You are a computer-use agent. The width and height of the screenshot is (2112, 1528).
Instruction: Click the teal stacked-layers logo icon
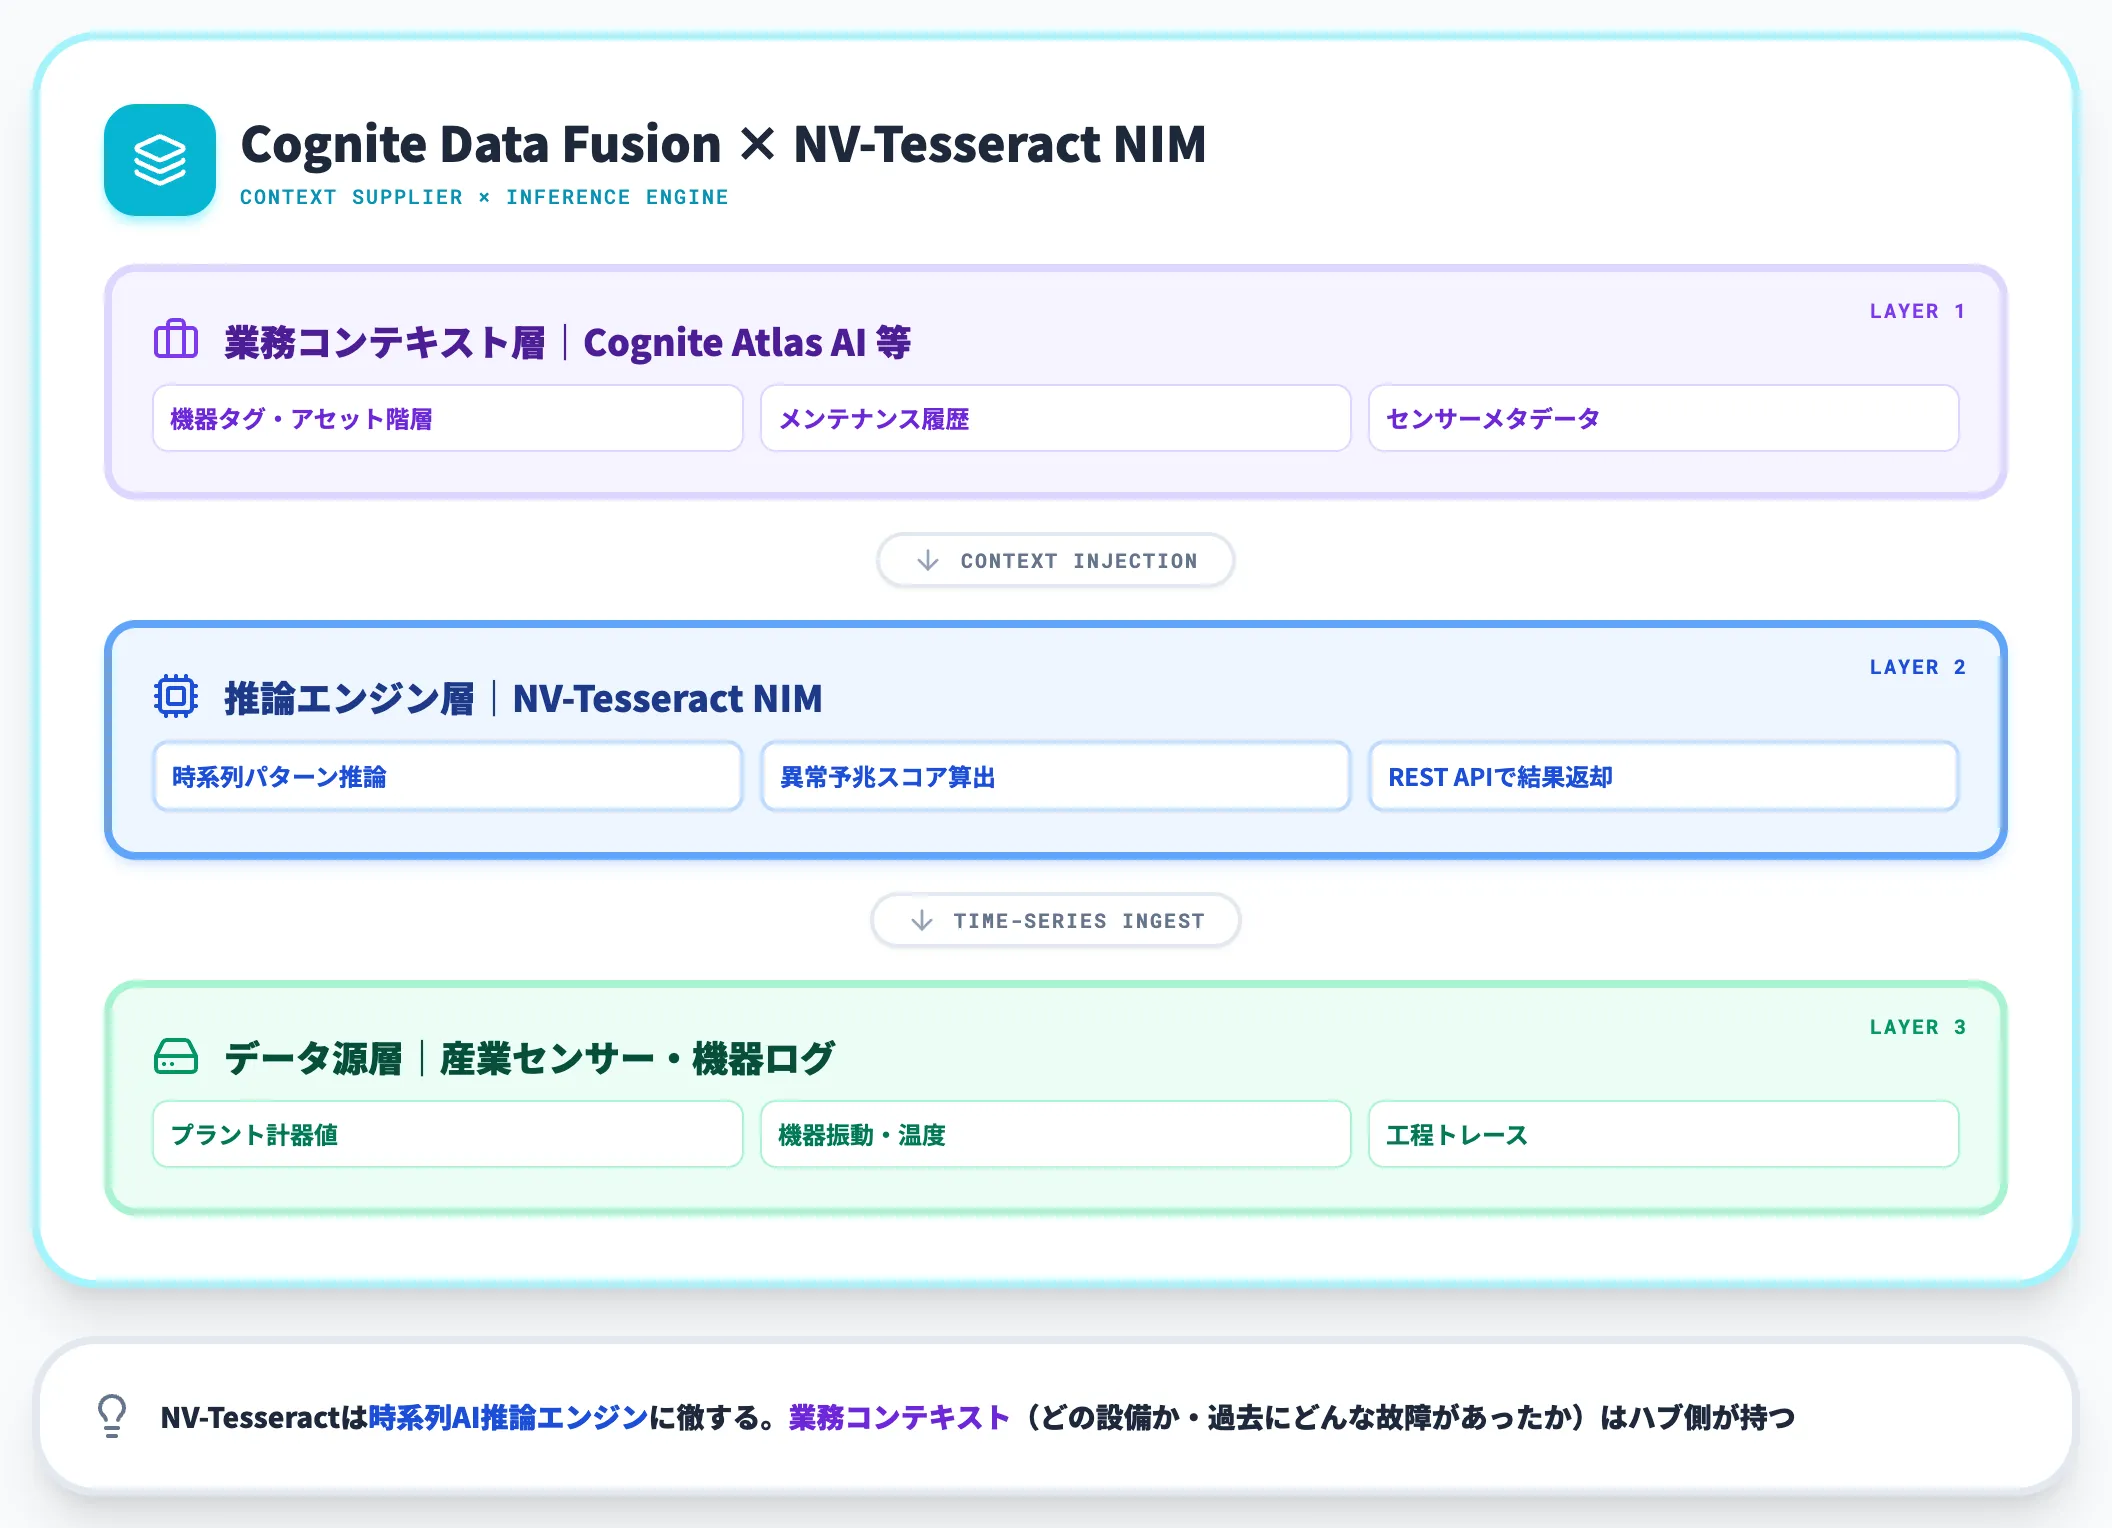click(x=160, y=160)
